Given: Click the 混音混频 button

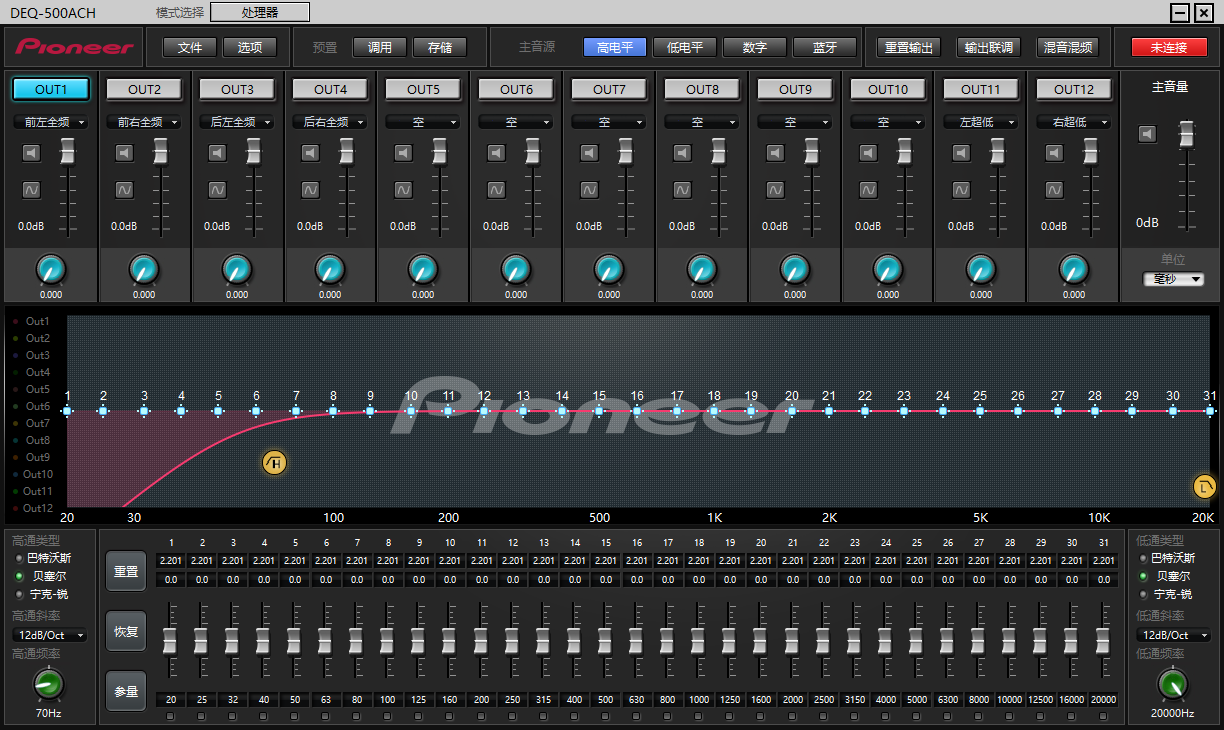Looking at the screenshot, I should (1069, 47).
